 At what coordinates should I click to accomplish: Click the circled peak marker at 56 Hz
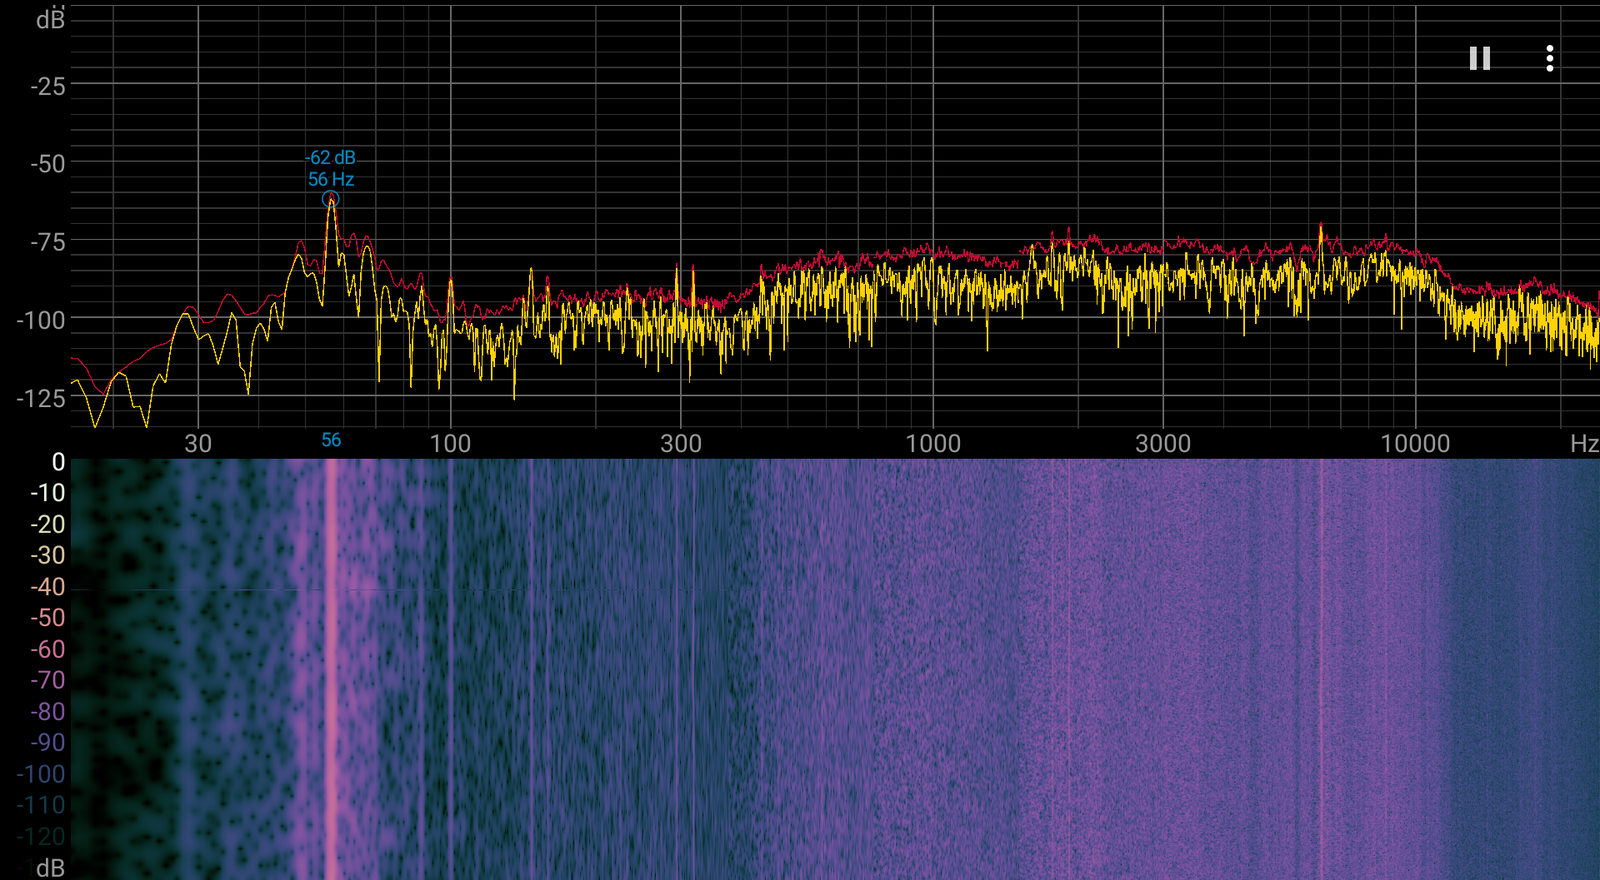point(331,199)
